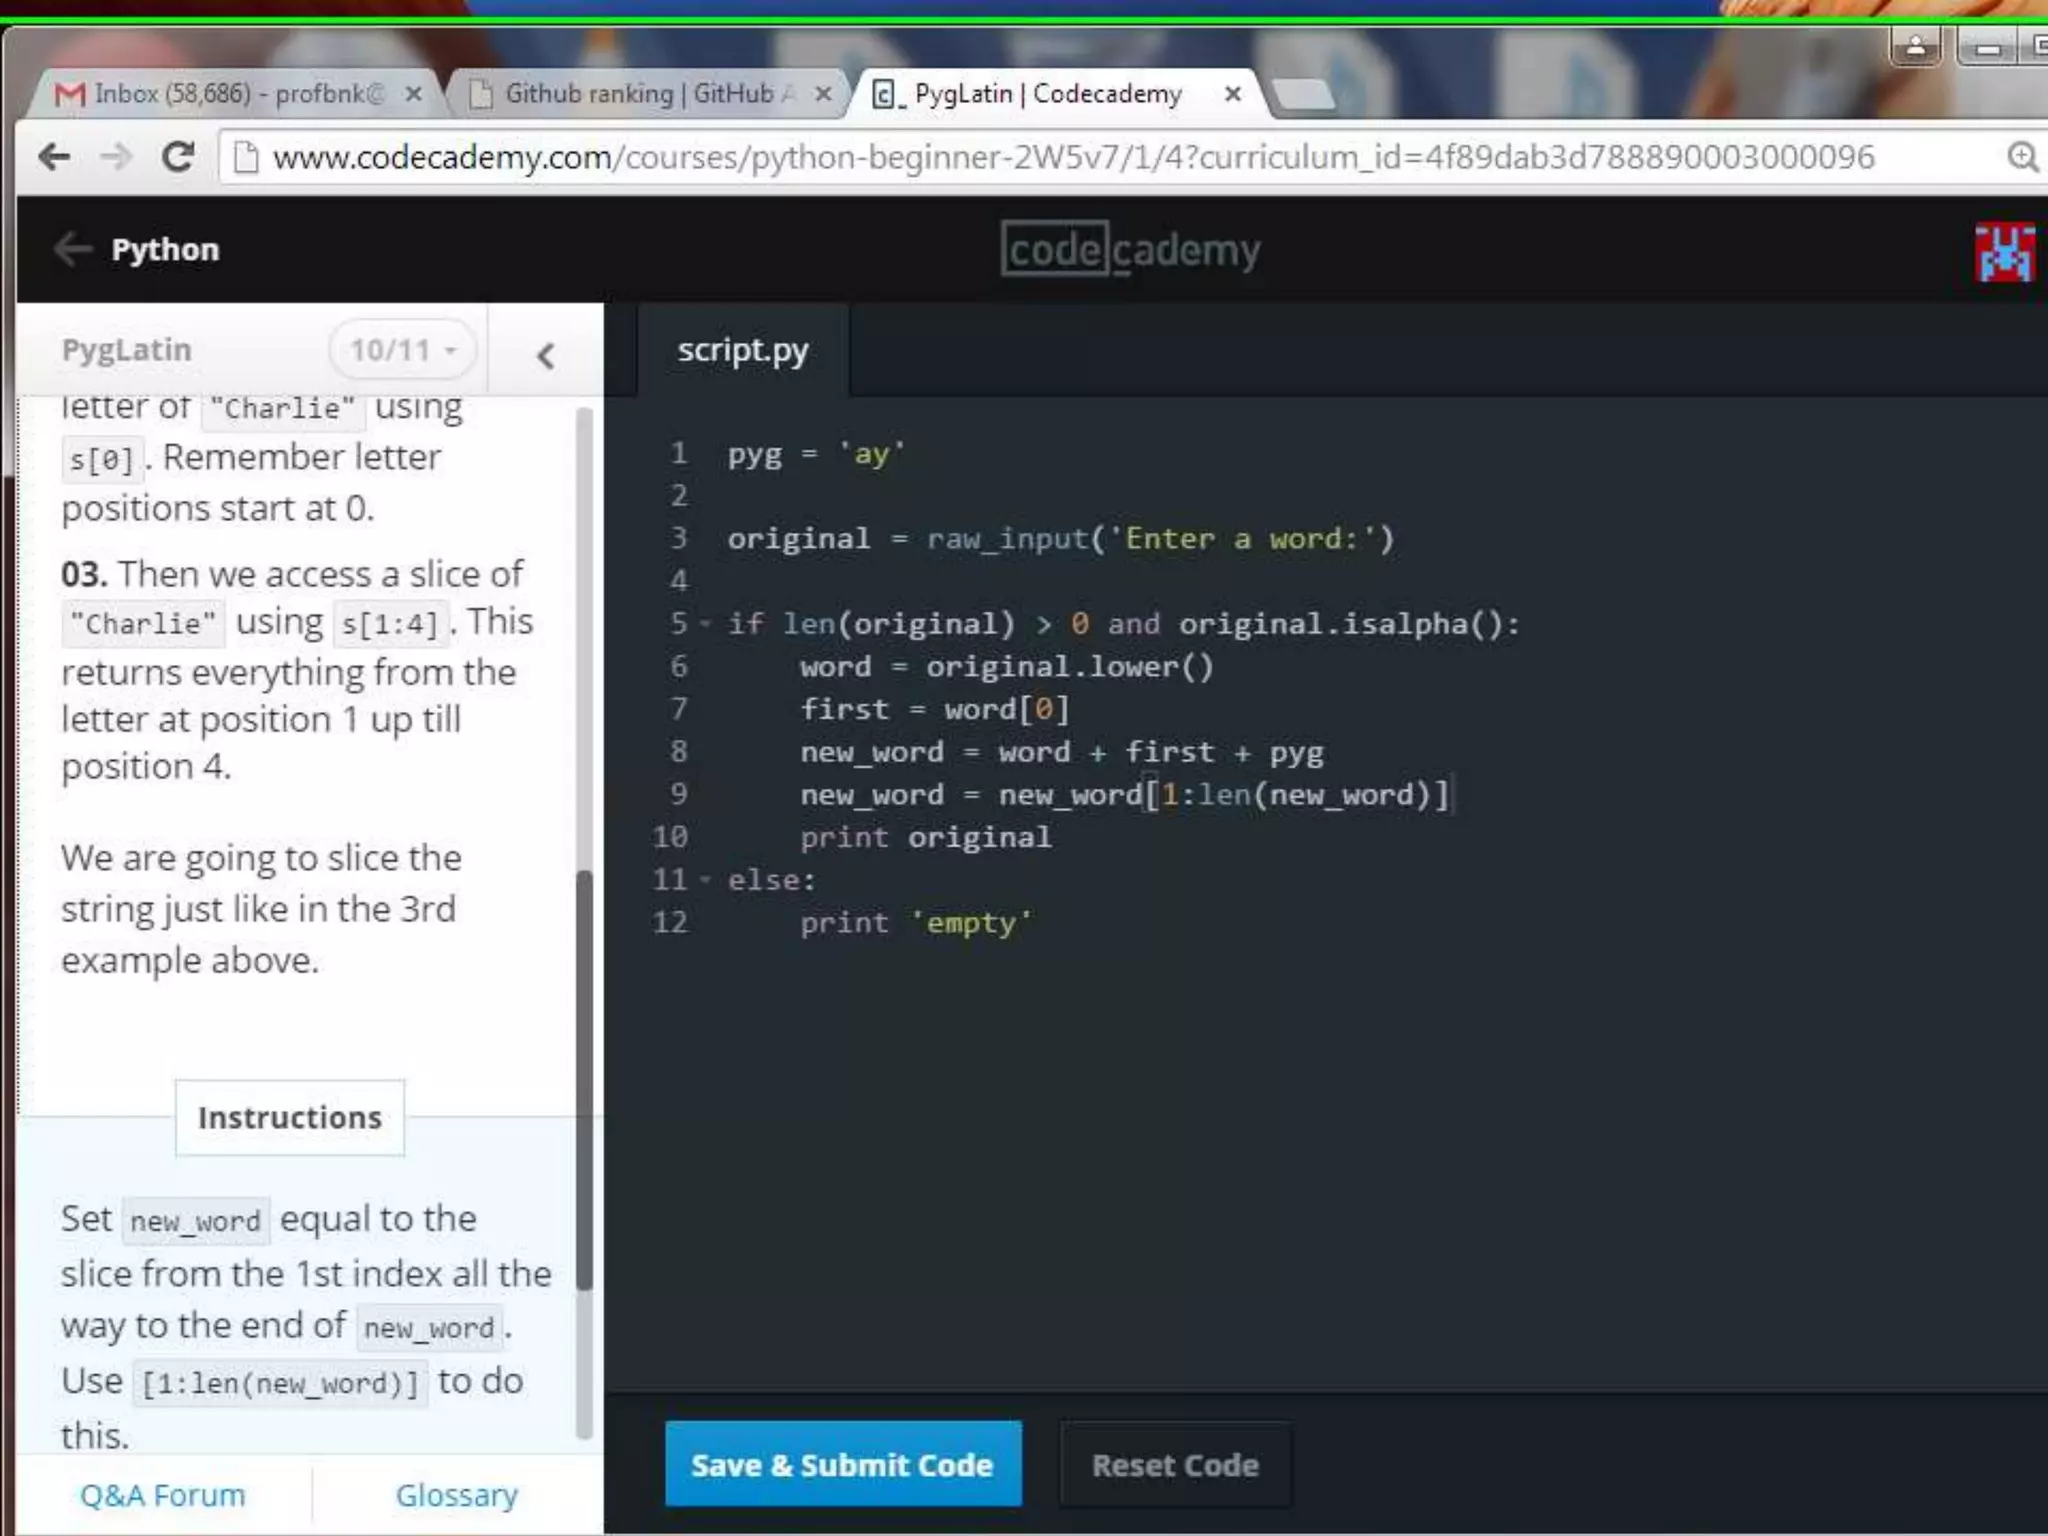
Task: Click line 8 new_word = word + first + pyg
Action: click(1062, 752)
